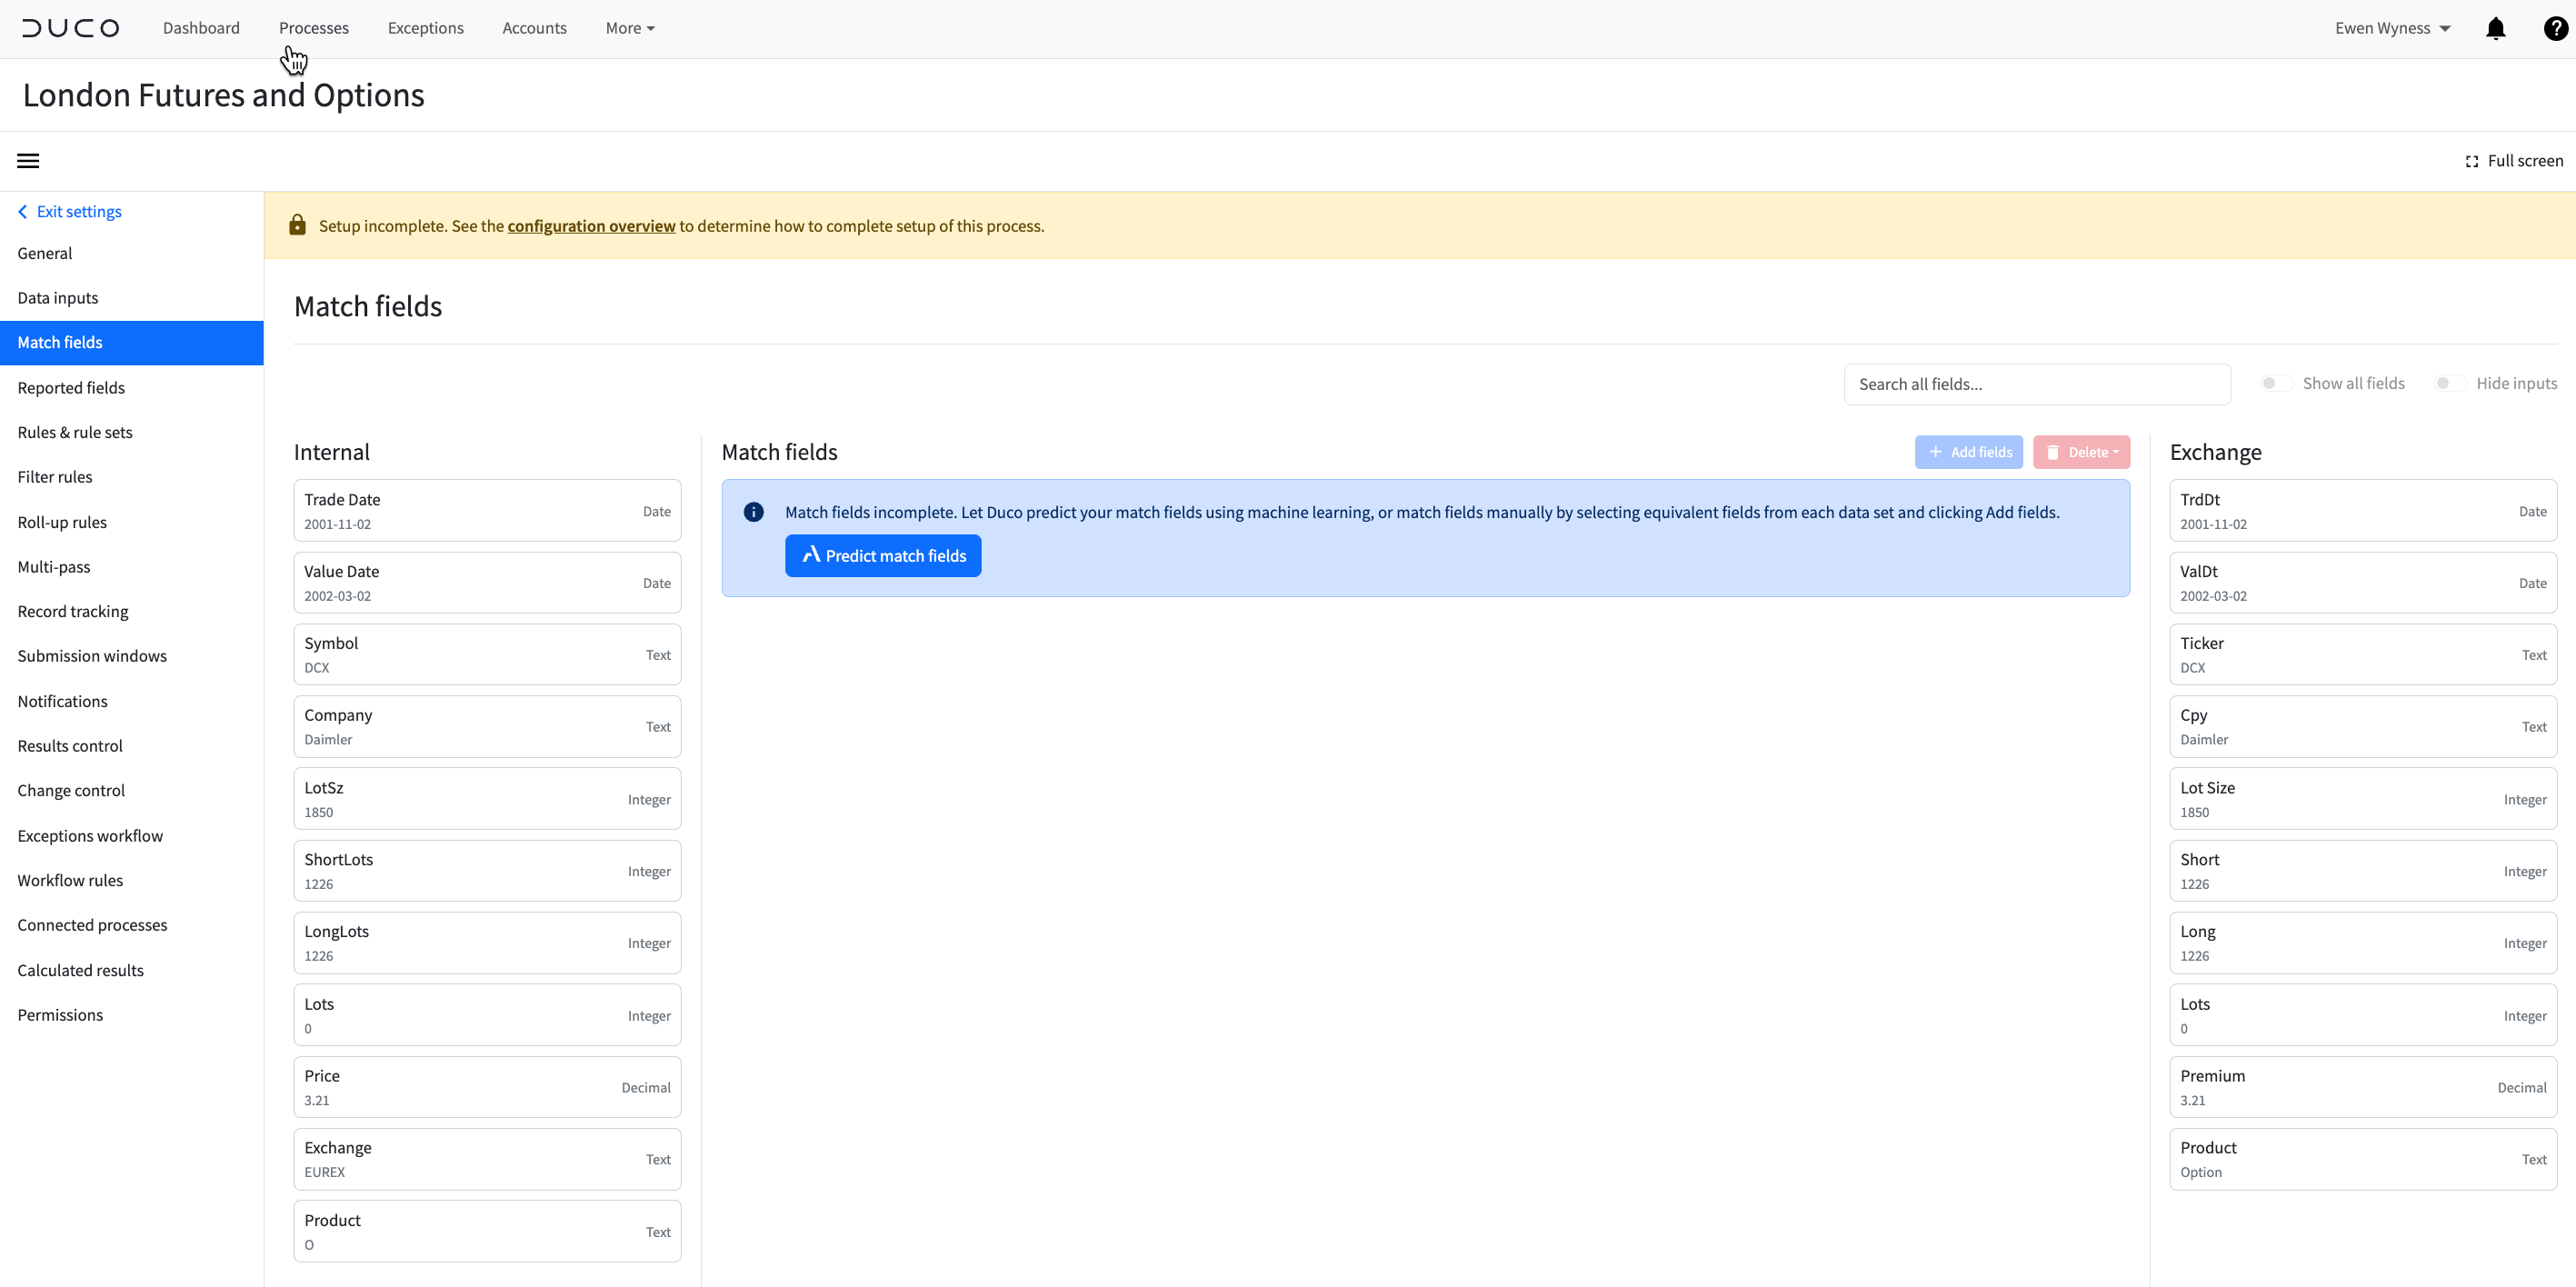Click the DUCO logo
The height and width of the screenshot is (1287, 2576).
pos(69,28)
